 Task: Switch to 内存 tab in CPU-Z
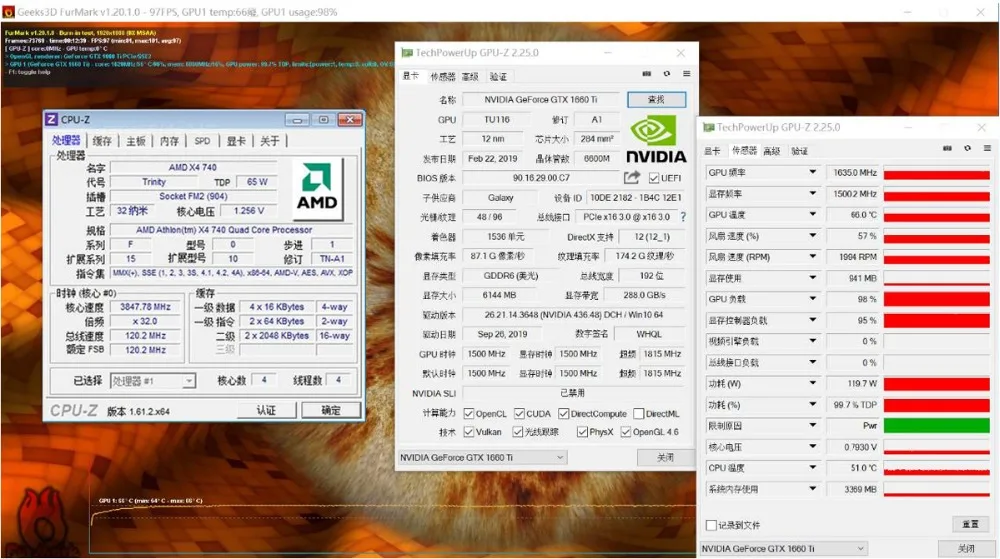tap(169, 141)
